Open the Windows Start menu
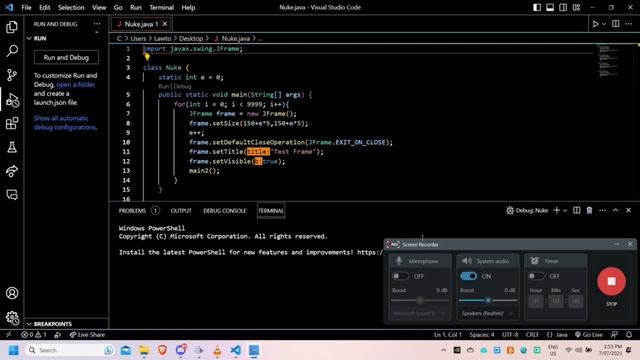The image size is (640, 360). (13, 350)
